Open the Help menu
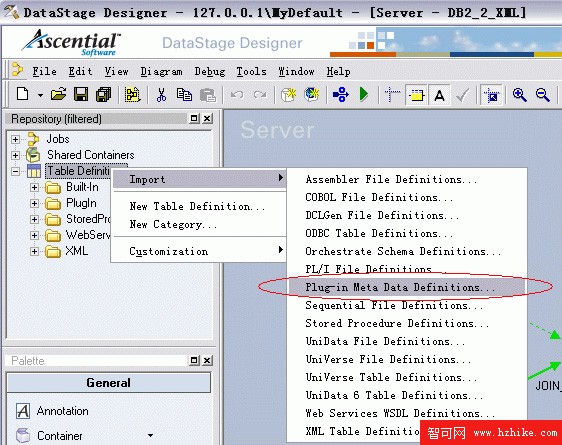 point(338,71)
